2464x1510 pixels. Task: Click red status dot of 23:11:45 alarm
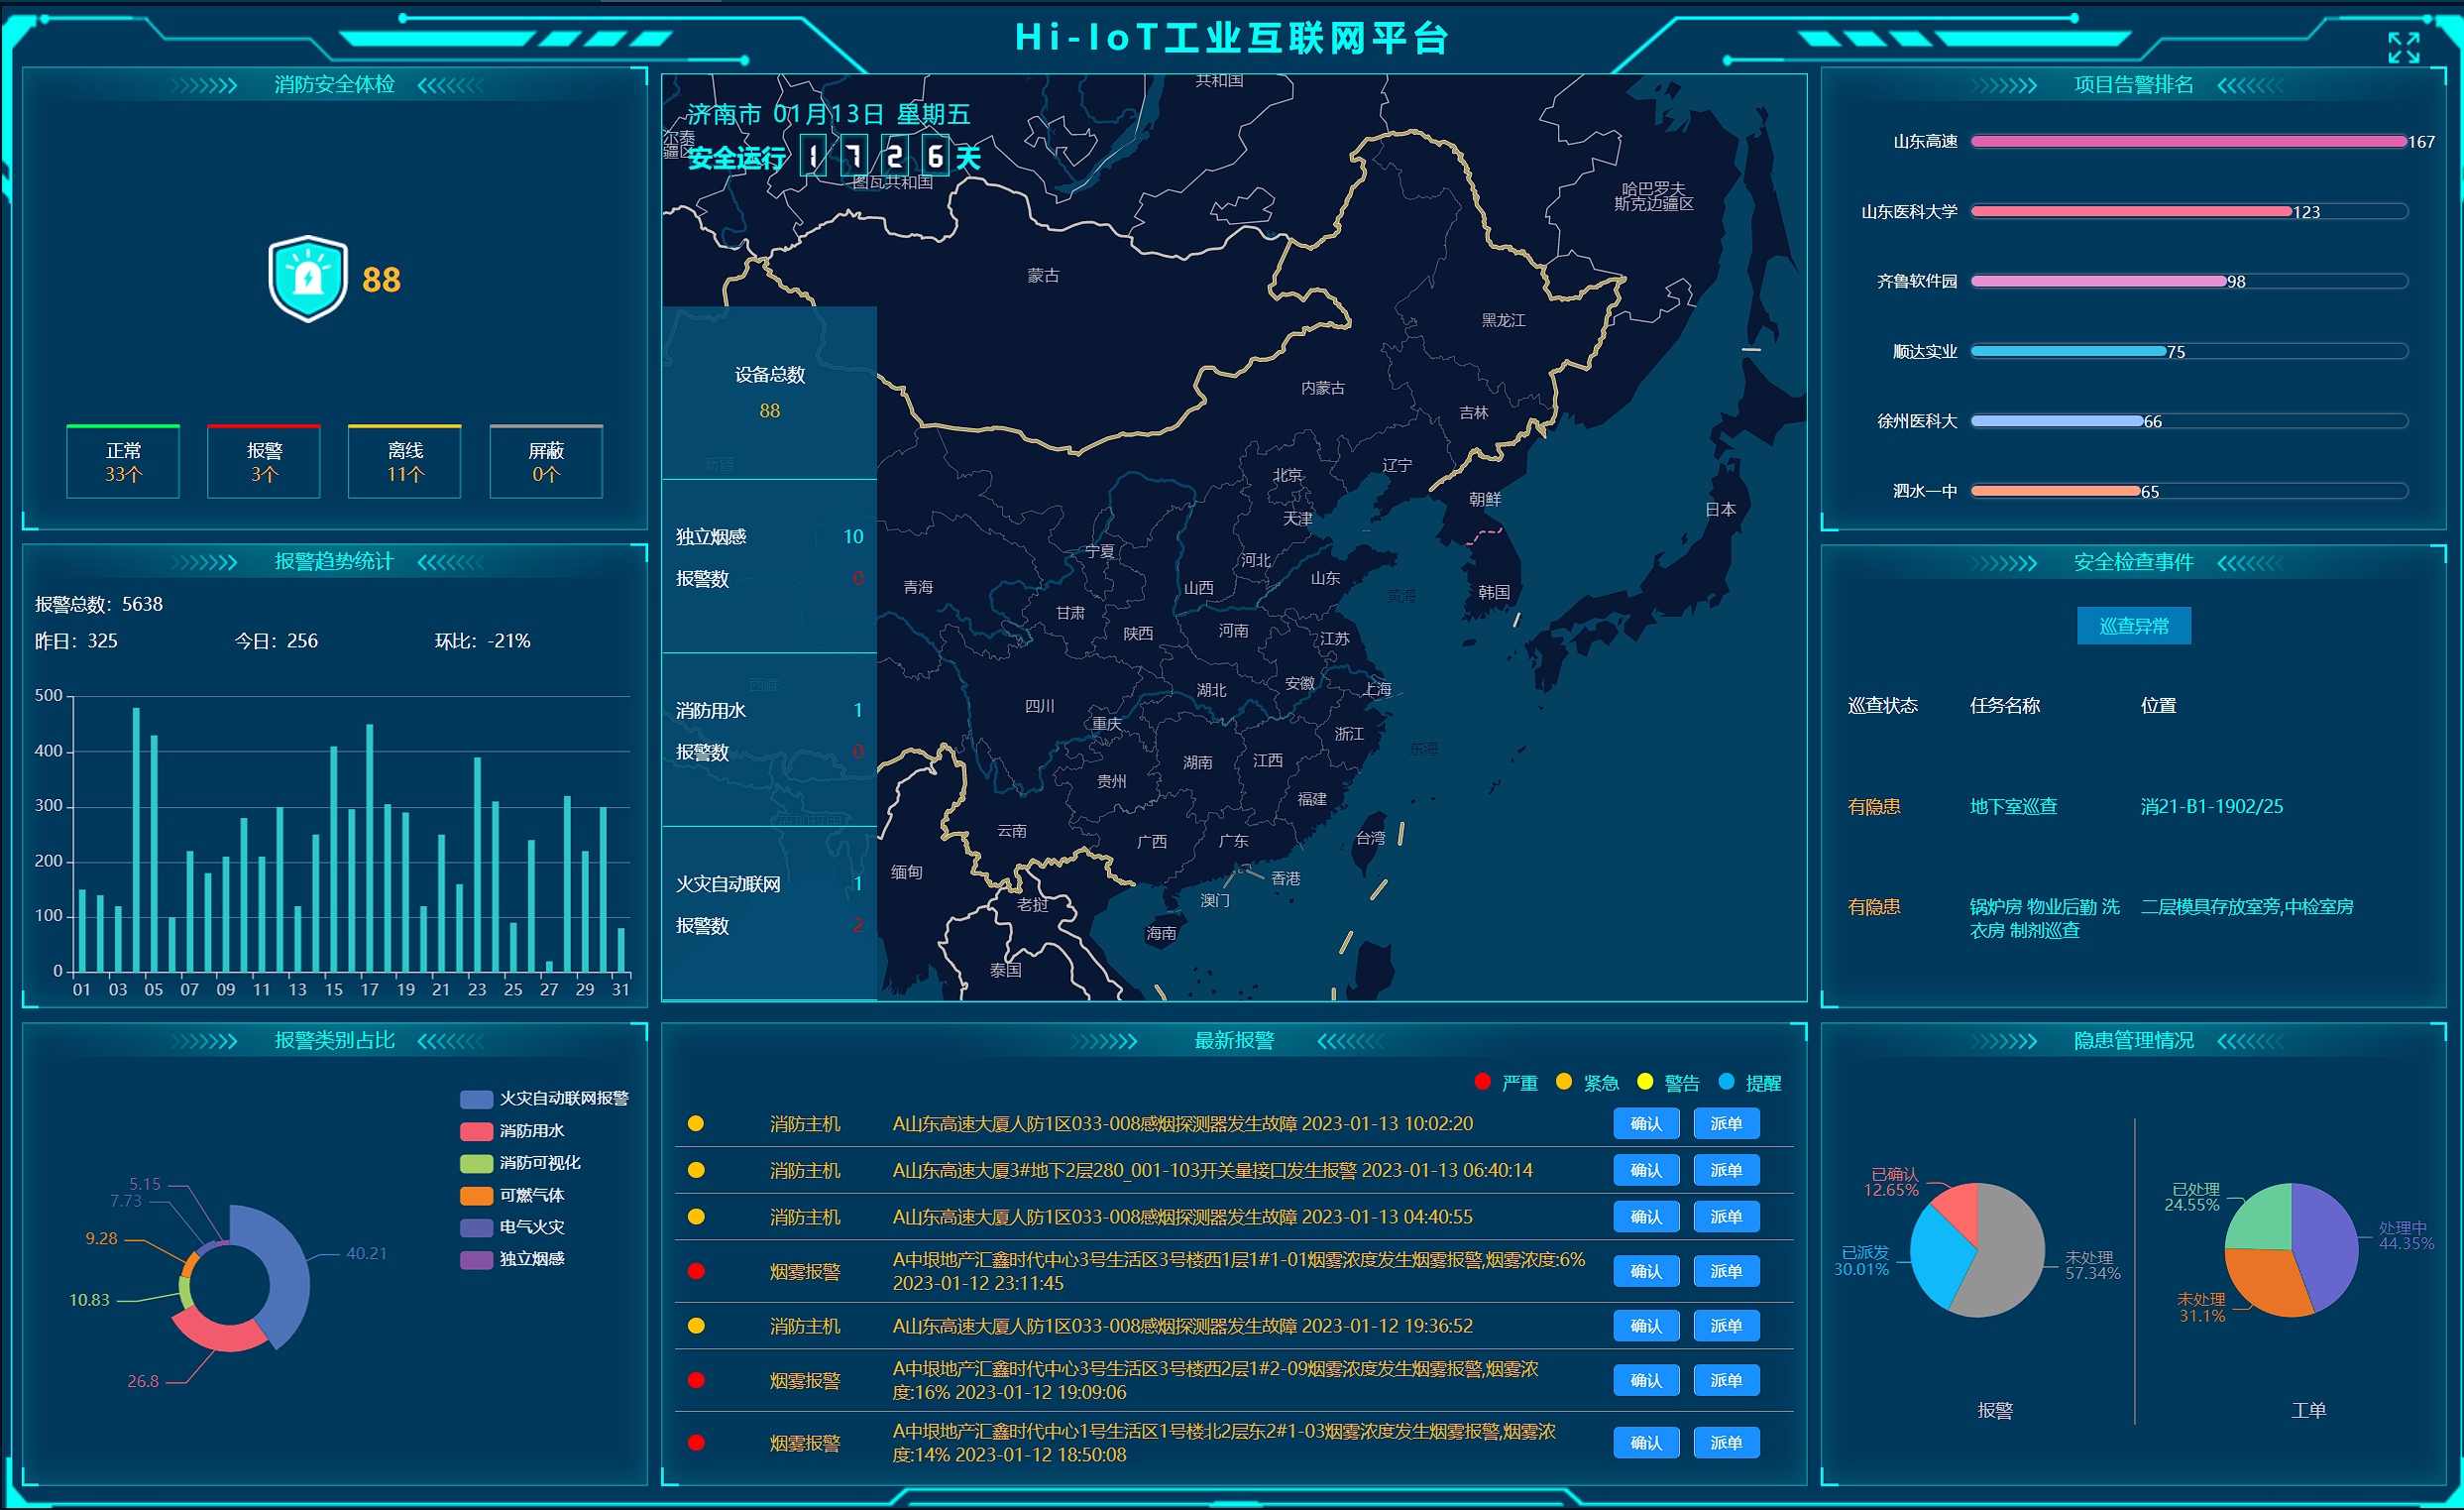click(x=696, y=1271)
